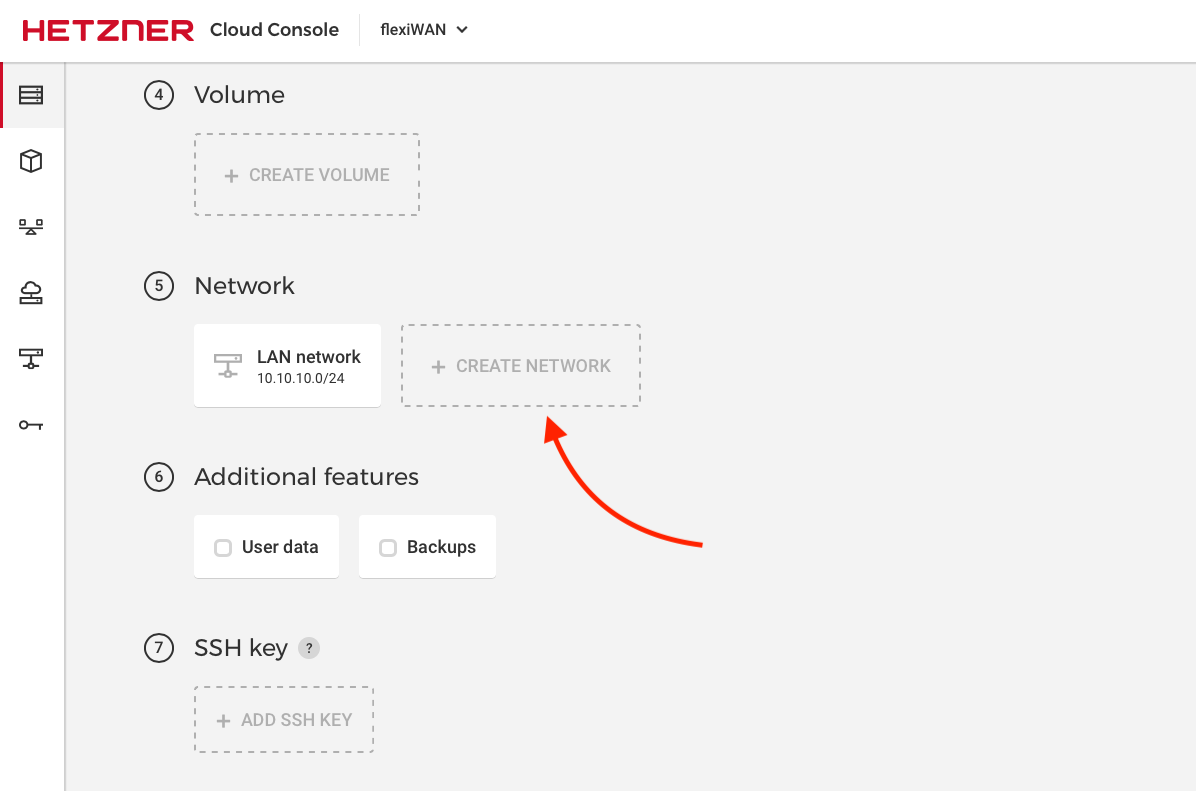This screenshot has height=791, width=1196.
Task: Open the Volumes cube icon in sidebar
Action: point(31,161)
